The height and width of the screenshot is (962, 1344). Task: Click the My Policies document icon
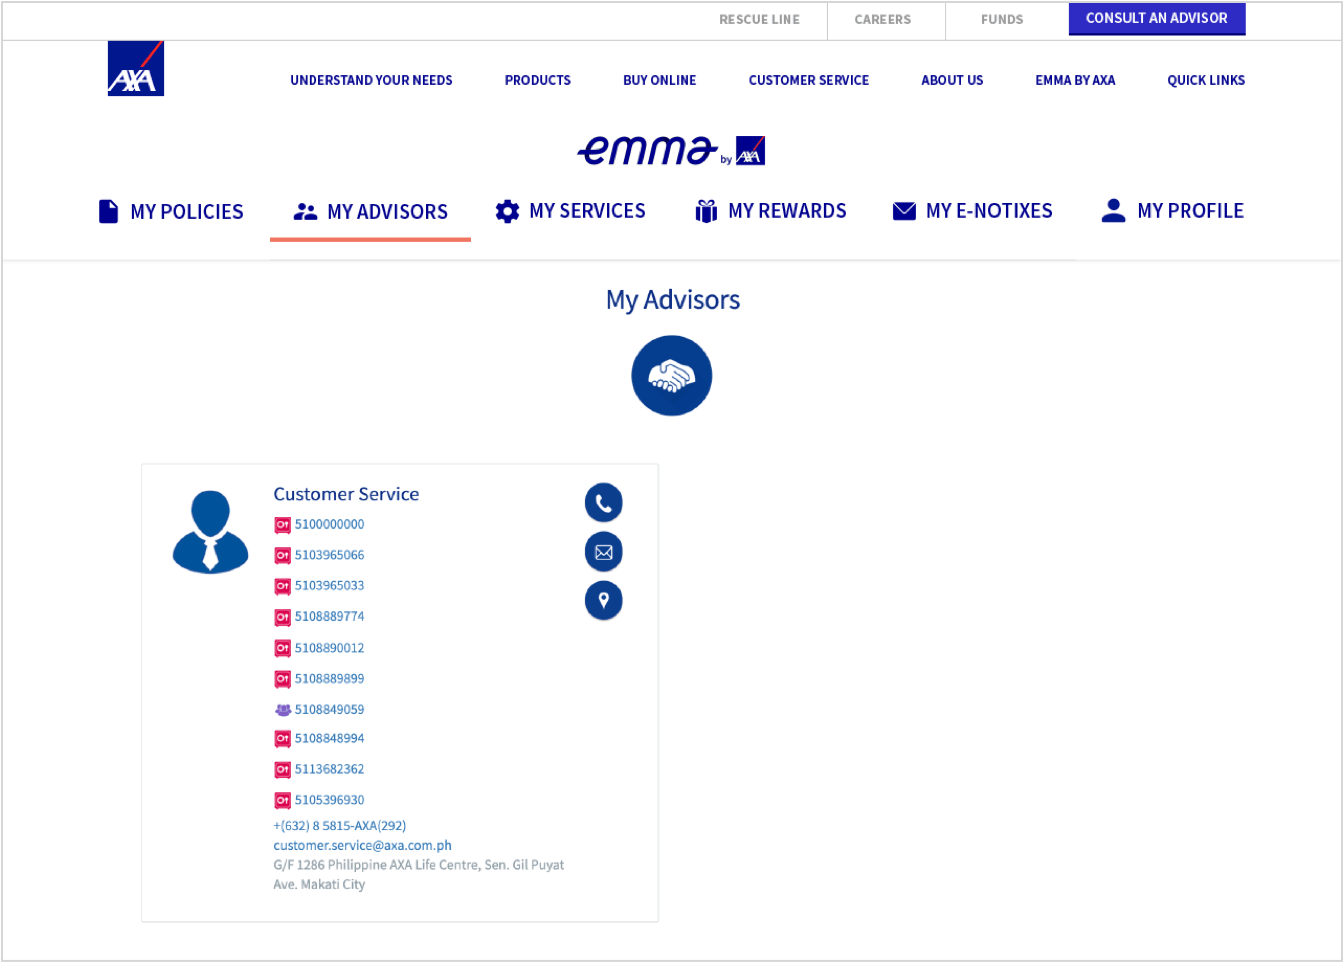point(108,211)
